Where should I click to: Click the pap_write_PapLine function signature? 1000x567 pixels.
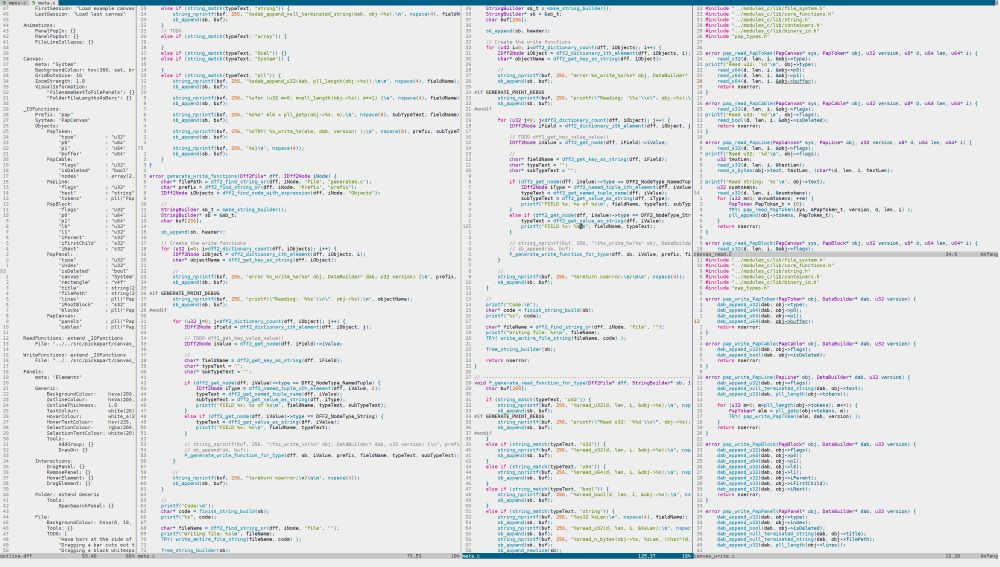[808, 377]
